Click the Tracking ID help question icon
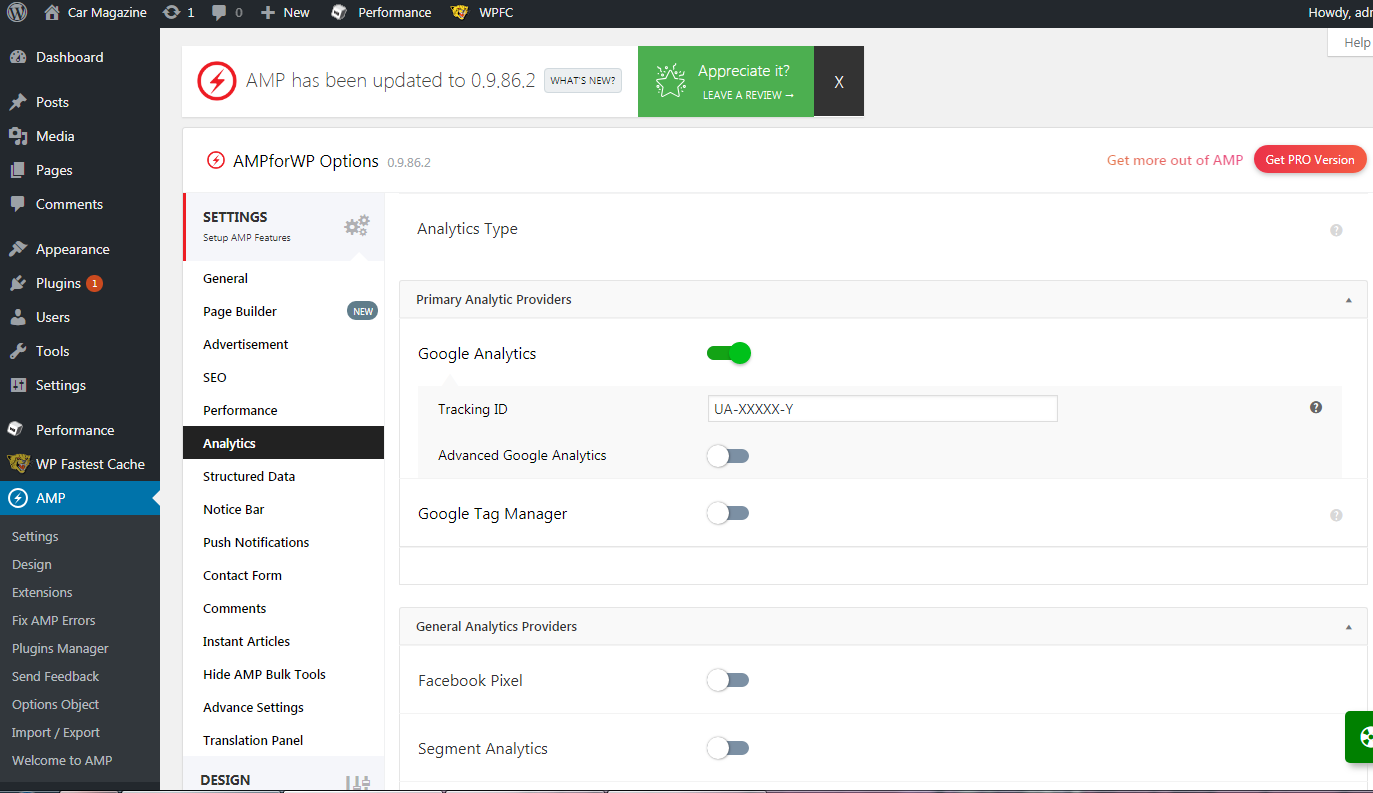 [1316, 408]
